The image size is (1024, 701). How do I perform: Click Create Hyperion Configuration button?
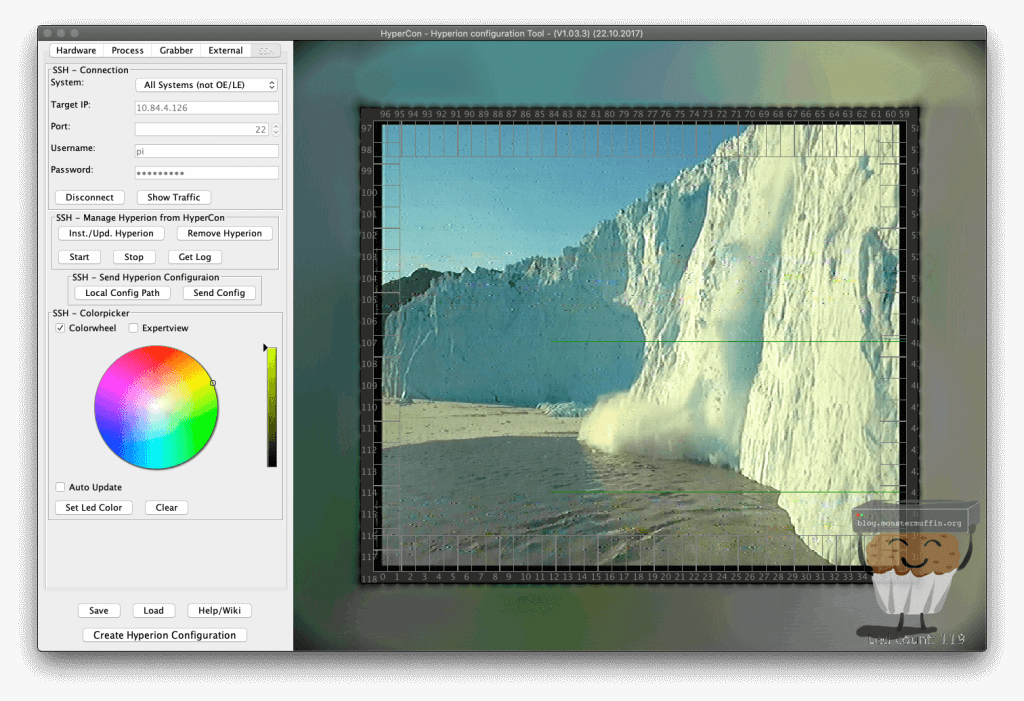pyautogui.click(x=165, y=635)
